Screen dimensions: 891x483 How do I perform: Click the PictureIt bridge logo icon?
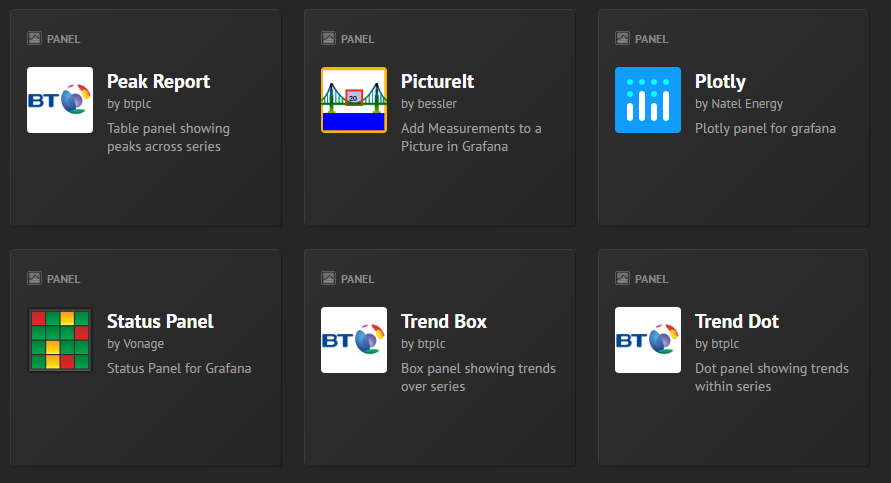353,100
